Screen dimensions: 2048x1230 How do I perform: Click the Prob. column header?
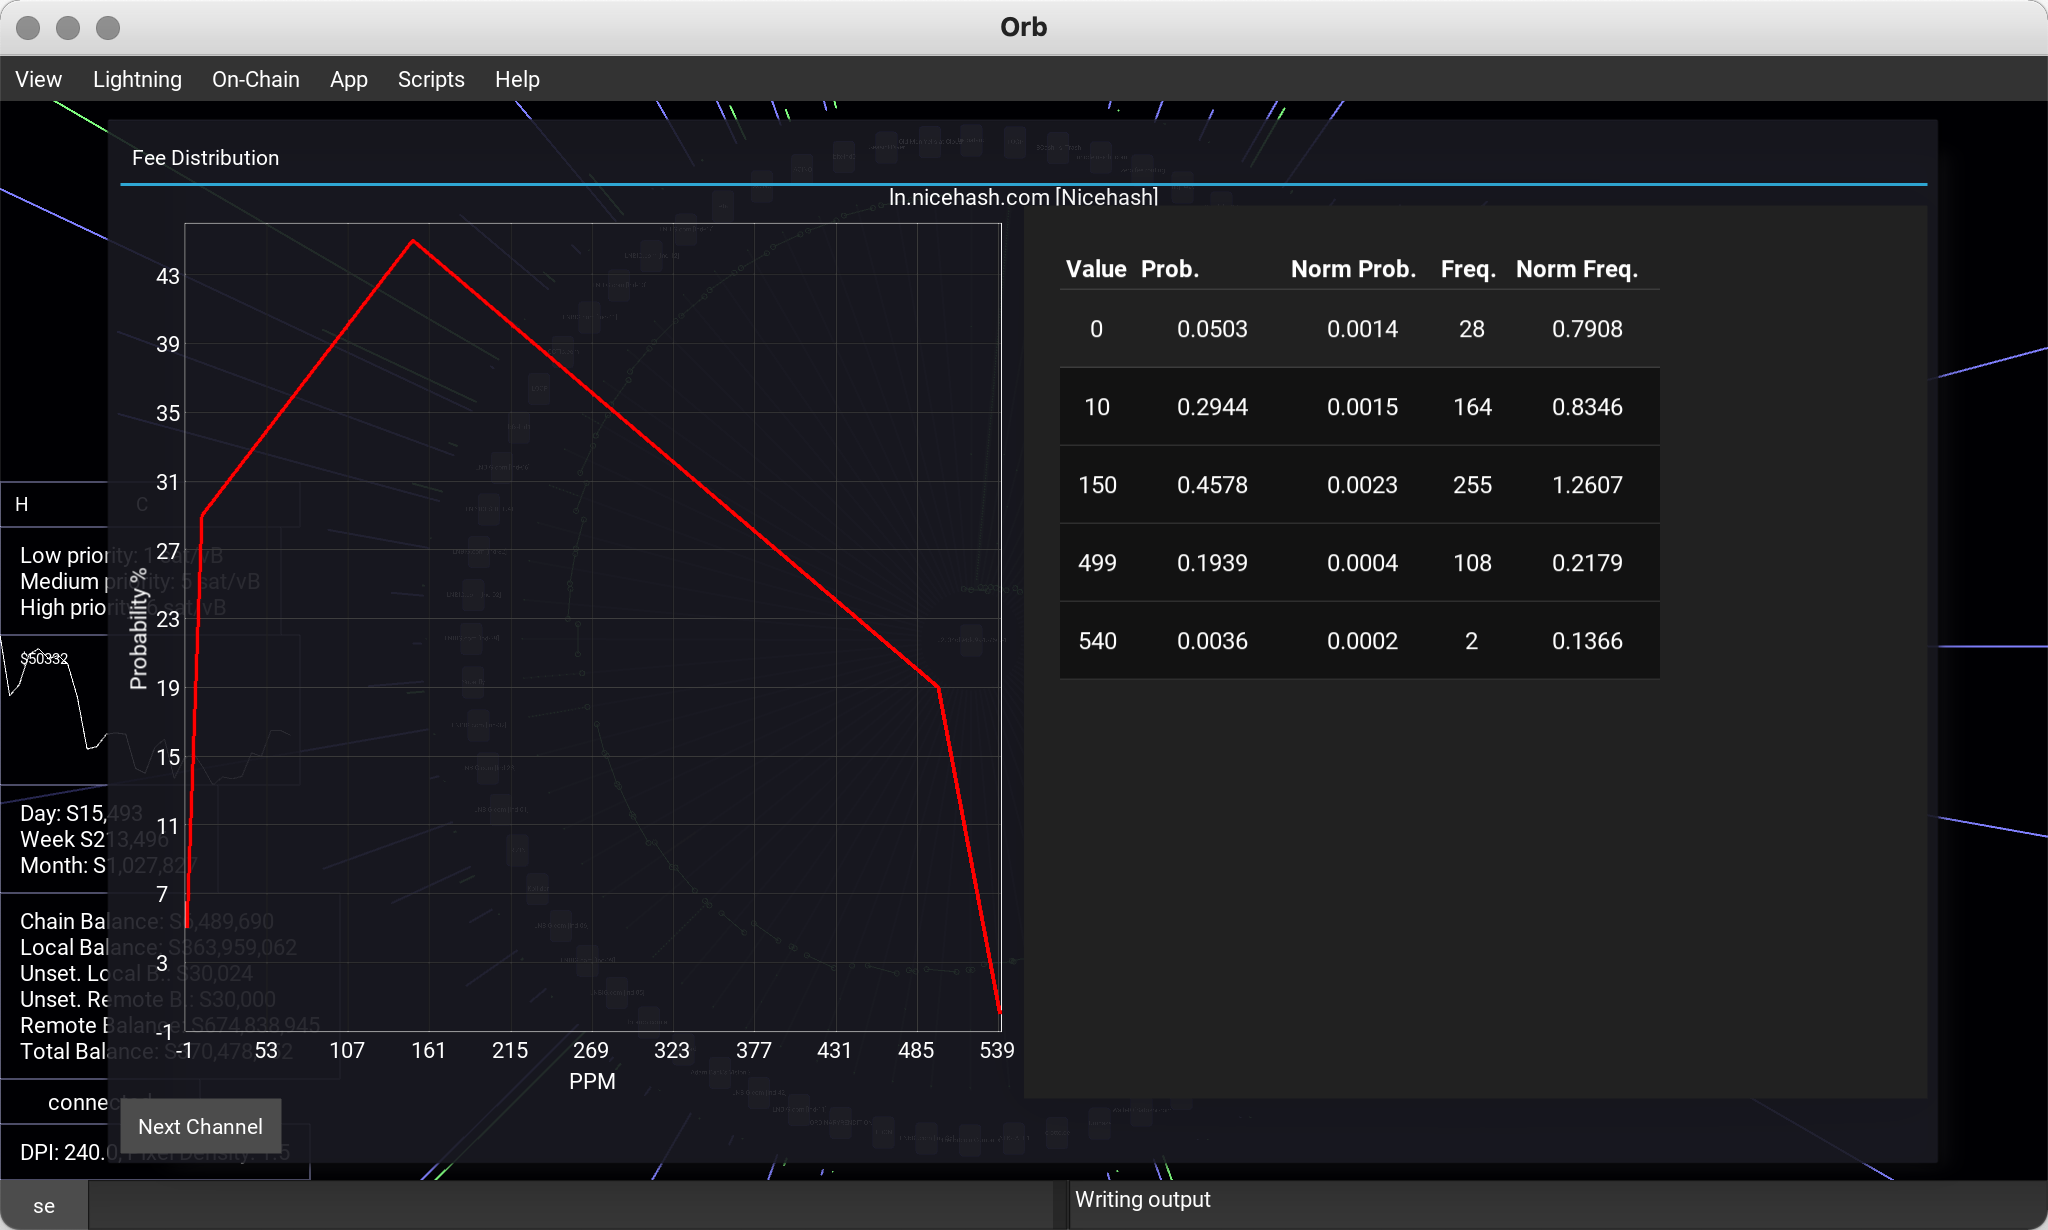tap(1169, 269)
